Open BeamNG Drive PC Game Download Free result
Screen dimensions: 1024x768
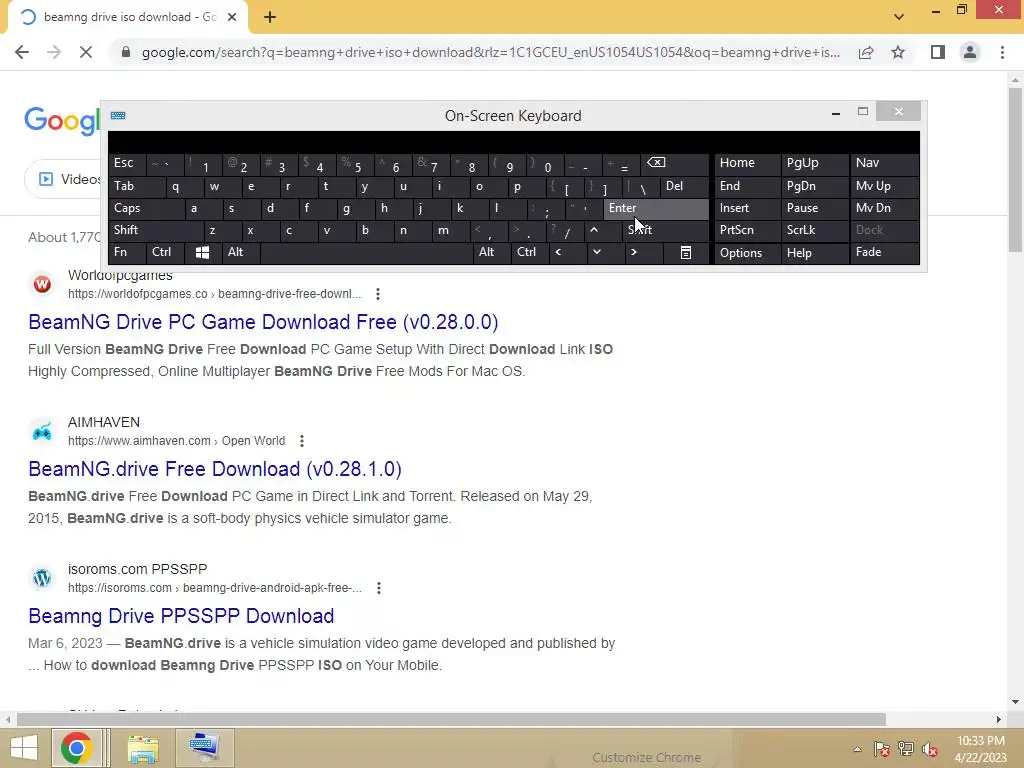(x=263, y=322)
